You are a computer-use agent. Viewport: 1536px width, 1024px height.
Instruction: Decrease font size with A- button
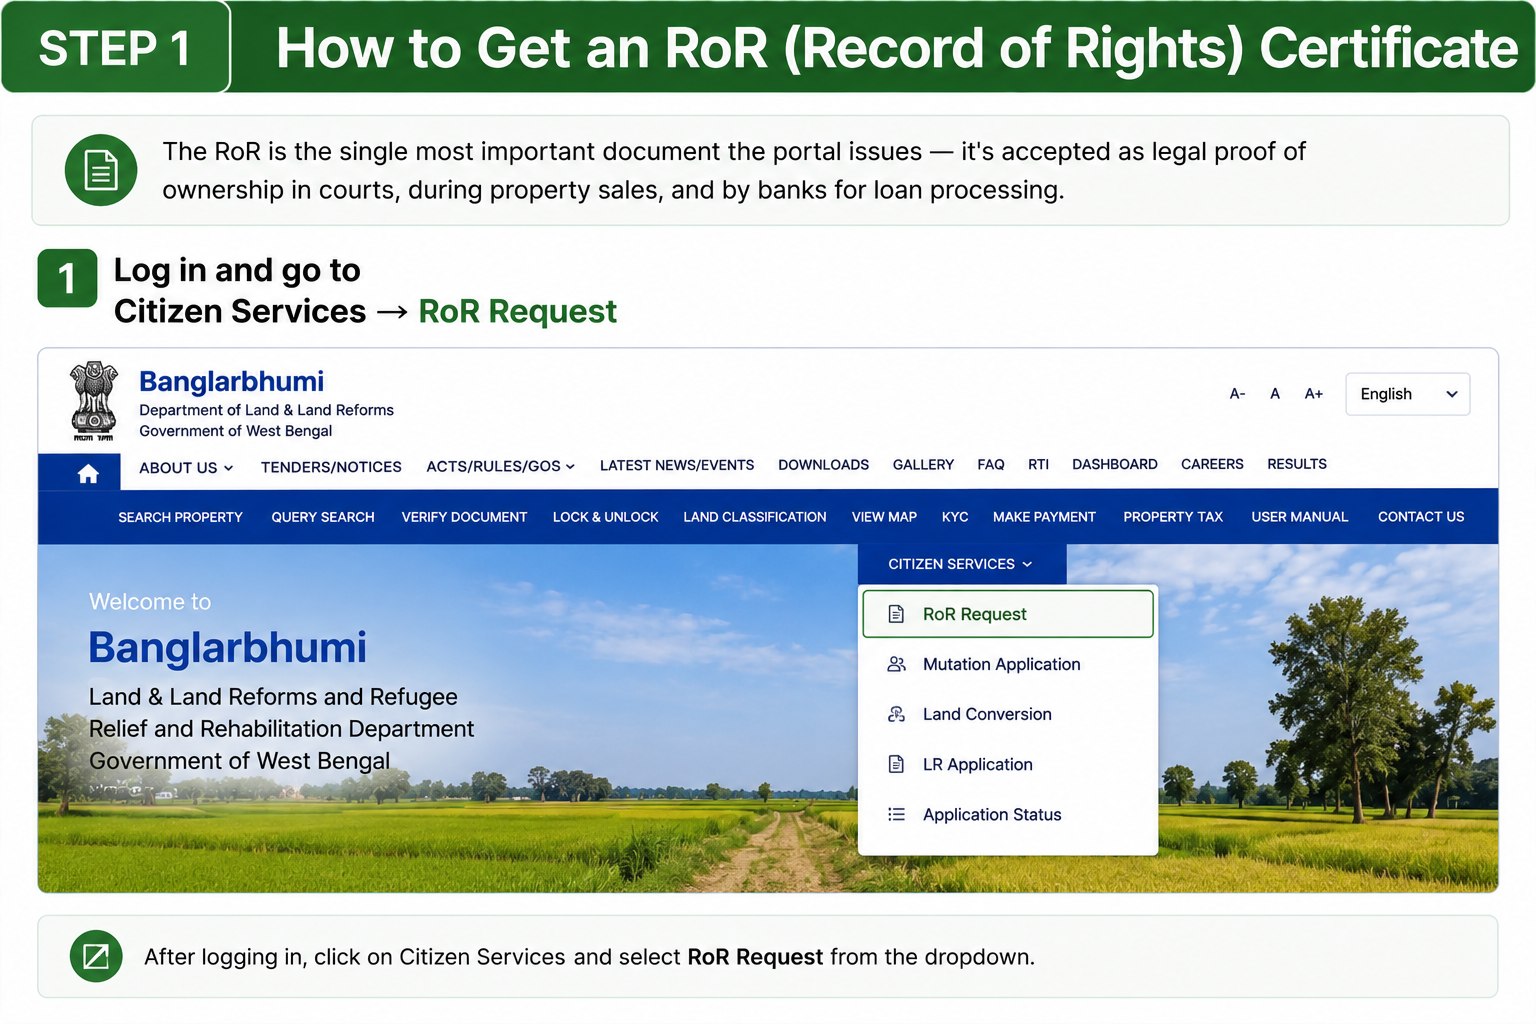(x=1237, y=394)
